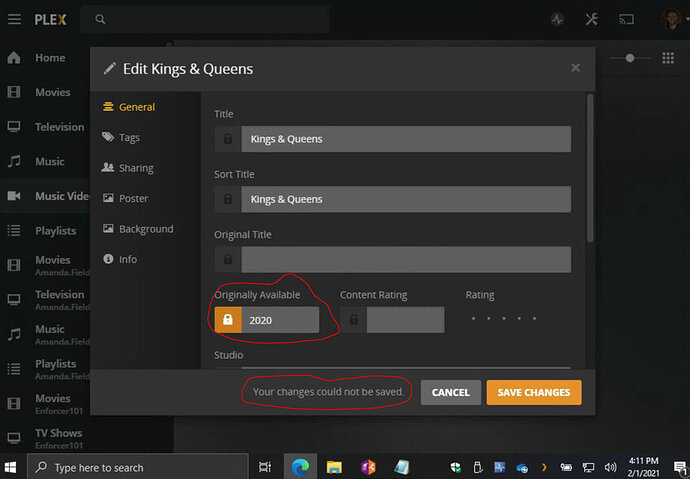Open the Activity status icon
Image resolution: width=690 pixels, height=479 pixels.
[x=558, y=19]
